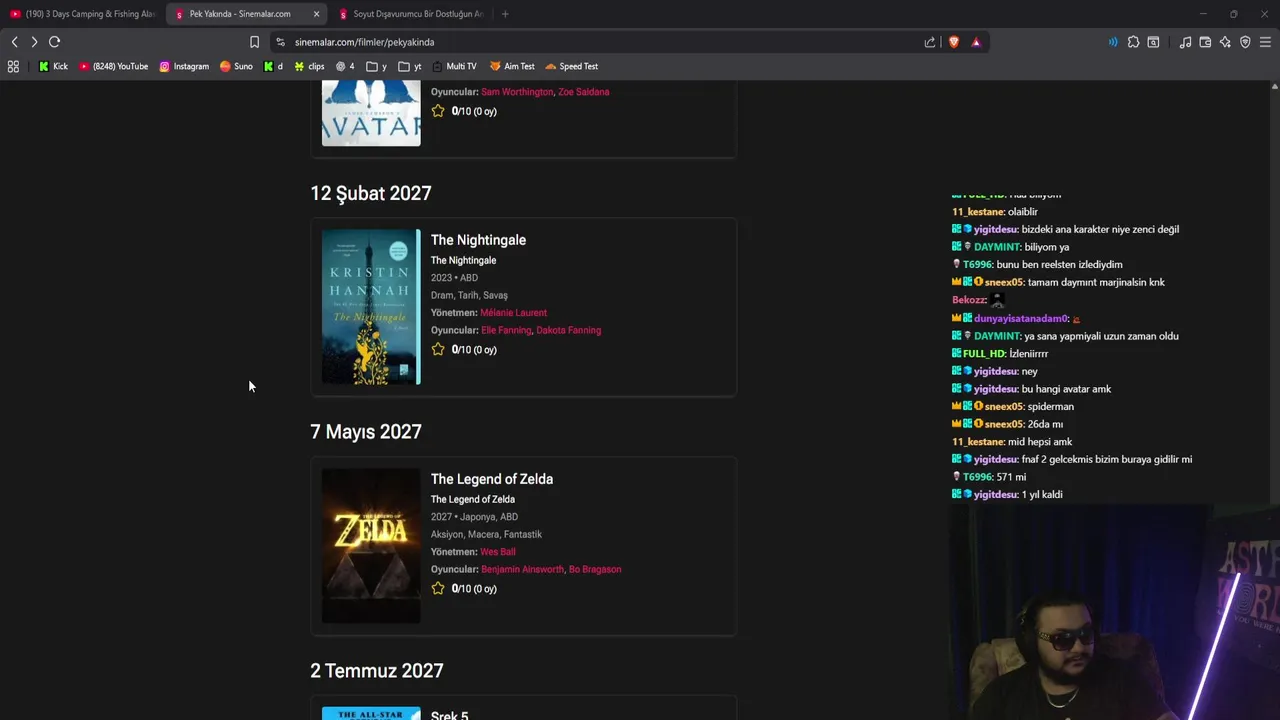Open the bookmark labeled 4
This screenshot has height=720, width=1280.
click(x=345, y=66)
